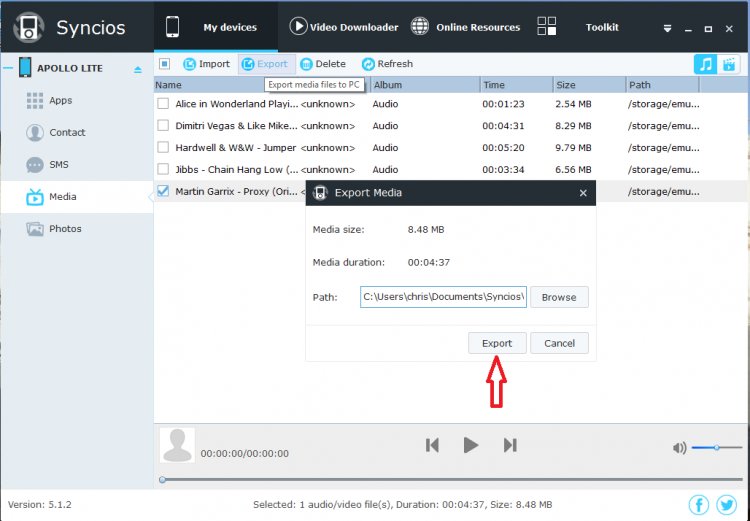750x521 pixels.
Task: Adjust the volume slider
Action: [715, 448]
